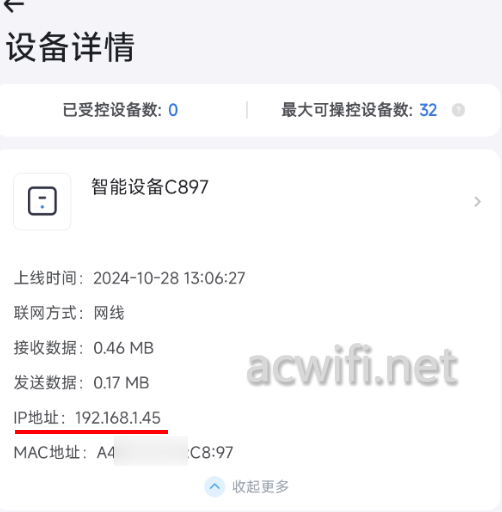The height and width of the screenshot is (512, 502).
Task: Click the 已受控设备数 label
Action: click(x=112, y=110)
